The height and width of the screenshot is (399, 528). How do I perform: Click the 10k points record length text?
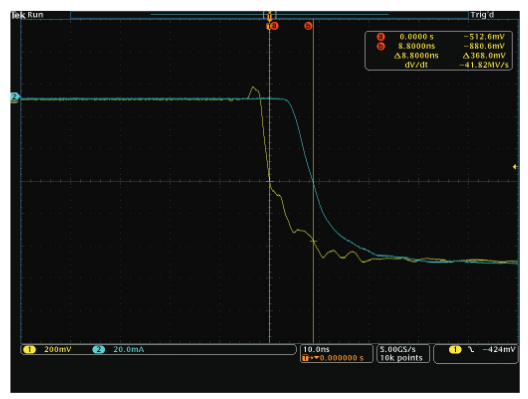click(x=401, y=358)
